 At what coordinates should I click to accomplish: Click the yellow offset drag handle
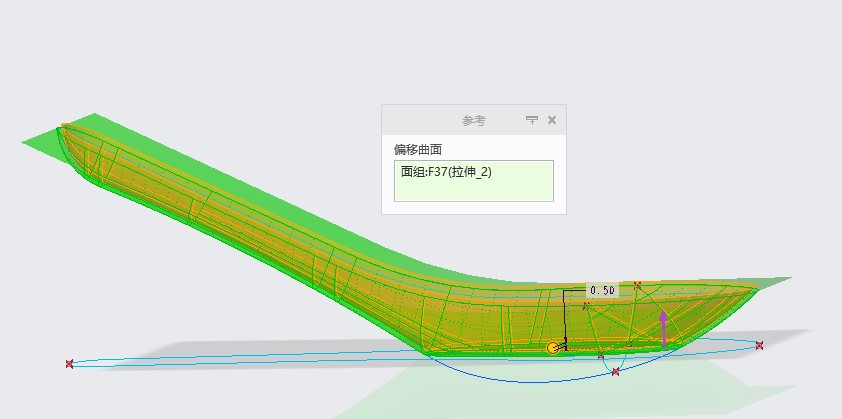pos(553,348)
